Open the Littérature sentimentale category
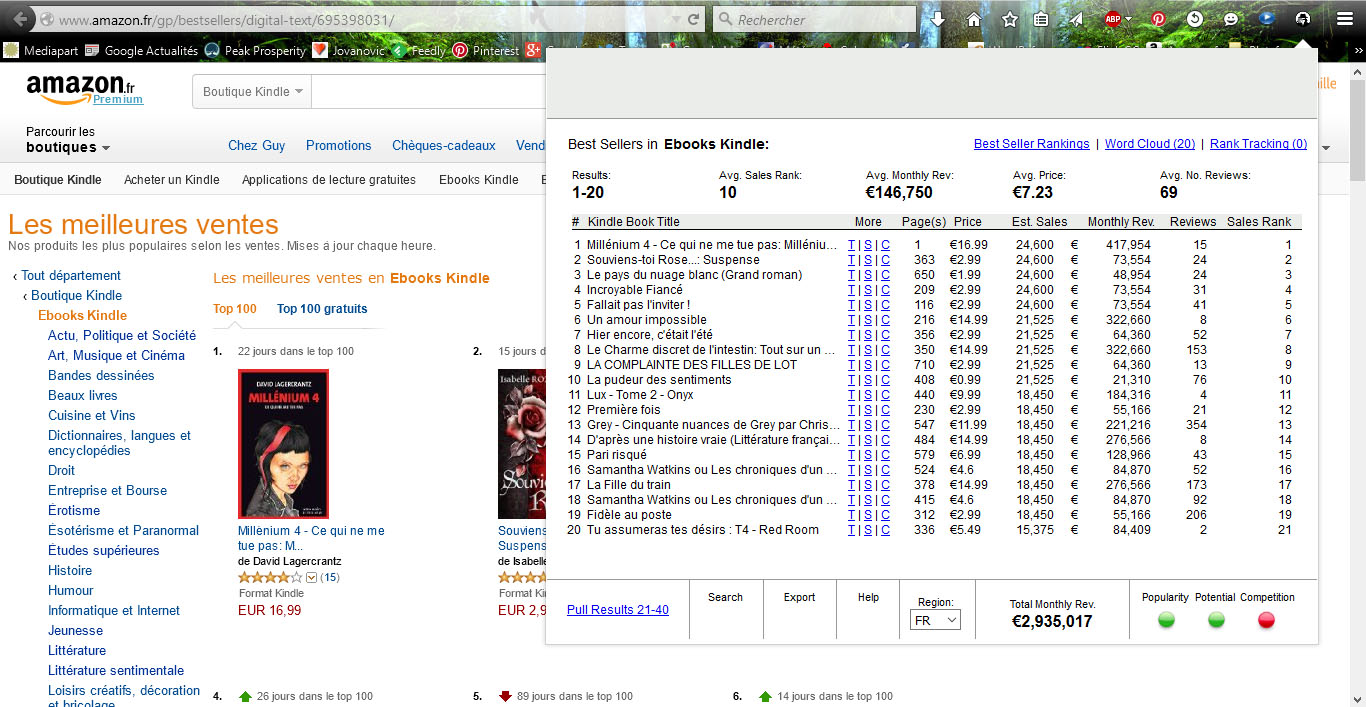Image resolution: width=1366 pixels, height=707 pixels. [116, 671]
